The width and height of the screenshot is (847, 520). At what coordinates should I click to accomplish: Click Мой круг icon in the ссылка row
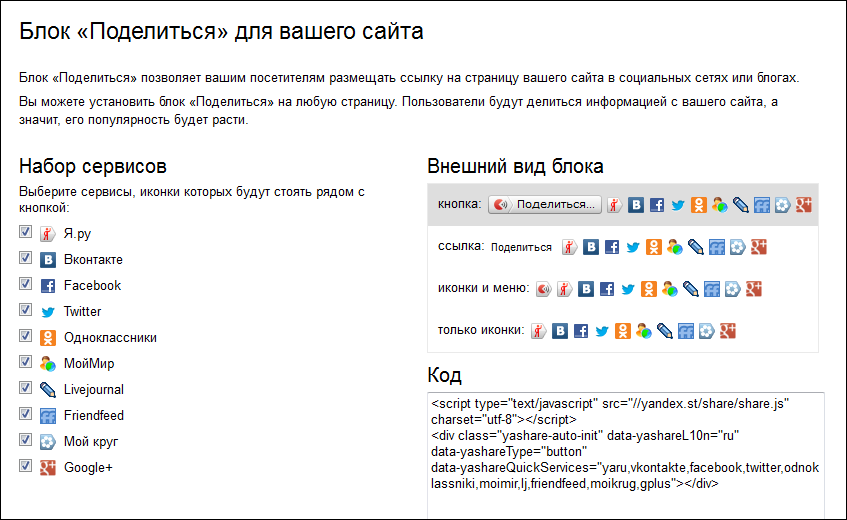pos(737,247)
